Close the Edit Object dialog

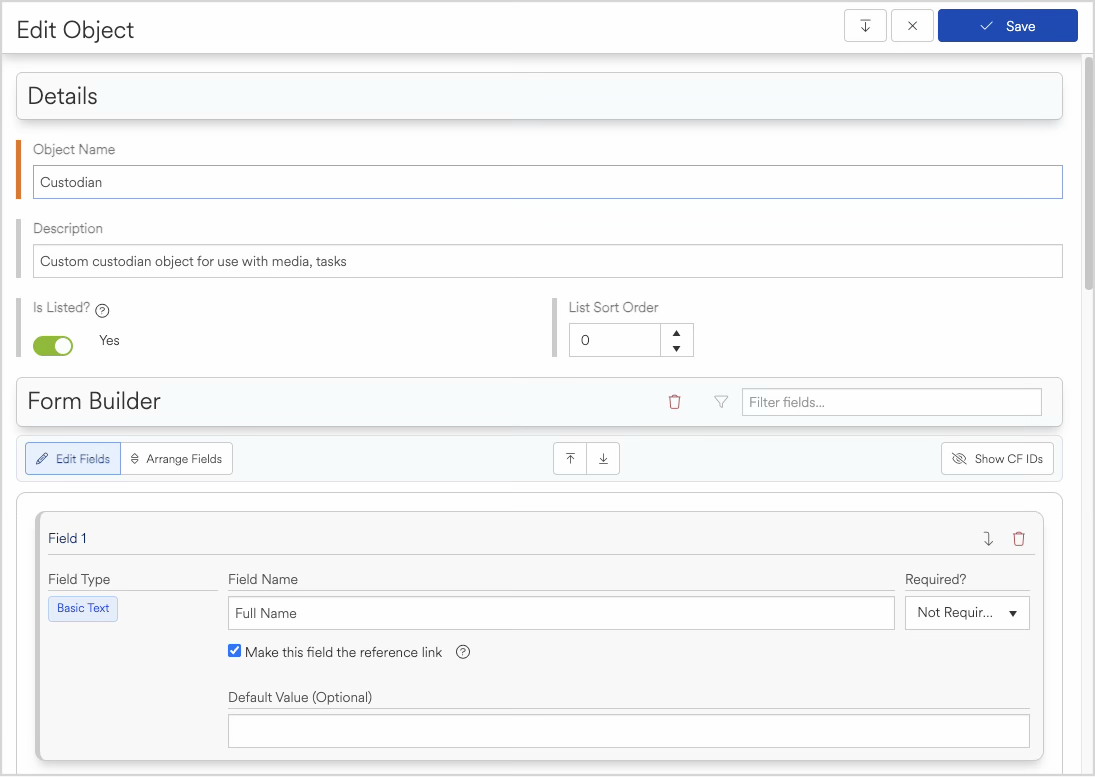[912, 26]
